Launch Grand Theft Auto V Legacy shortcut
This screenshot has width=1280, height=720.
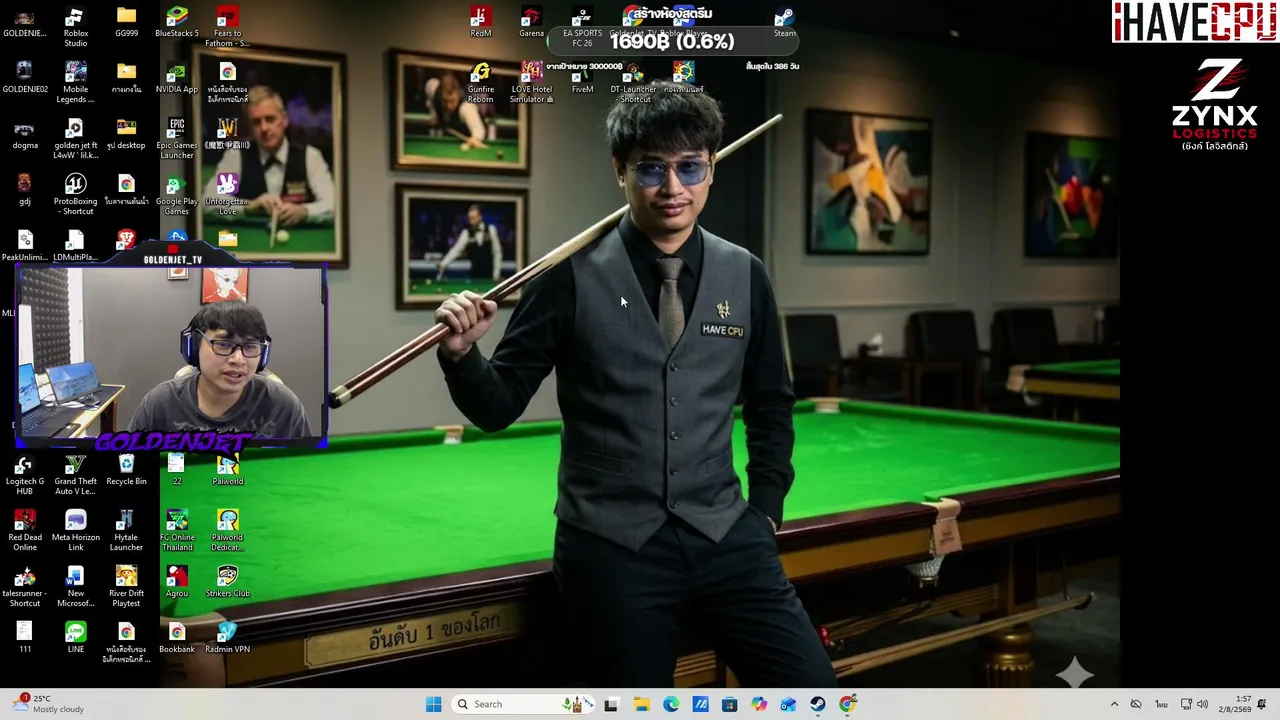(x=75, y=475)
